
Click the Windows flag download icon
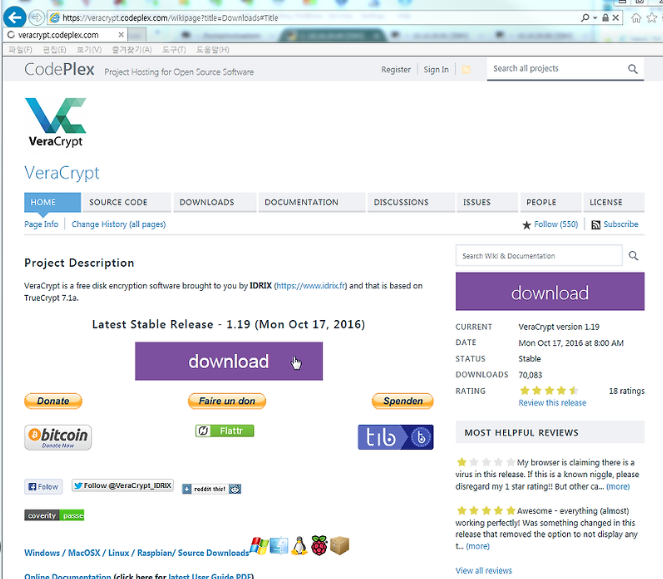(259, 546)
